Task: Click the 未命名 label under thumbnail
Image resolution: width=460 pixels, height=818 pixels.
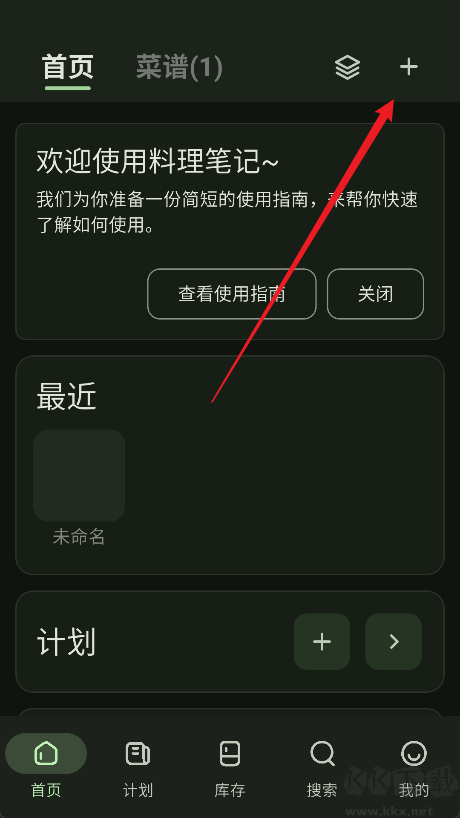Action: (x=79, y=537)
